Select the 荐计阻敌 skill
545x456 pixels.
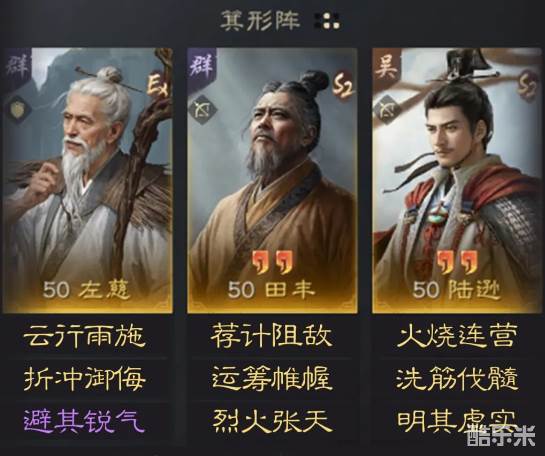click(271, 336)
